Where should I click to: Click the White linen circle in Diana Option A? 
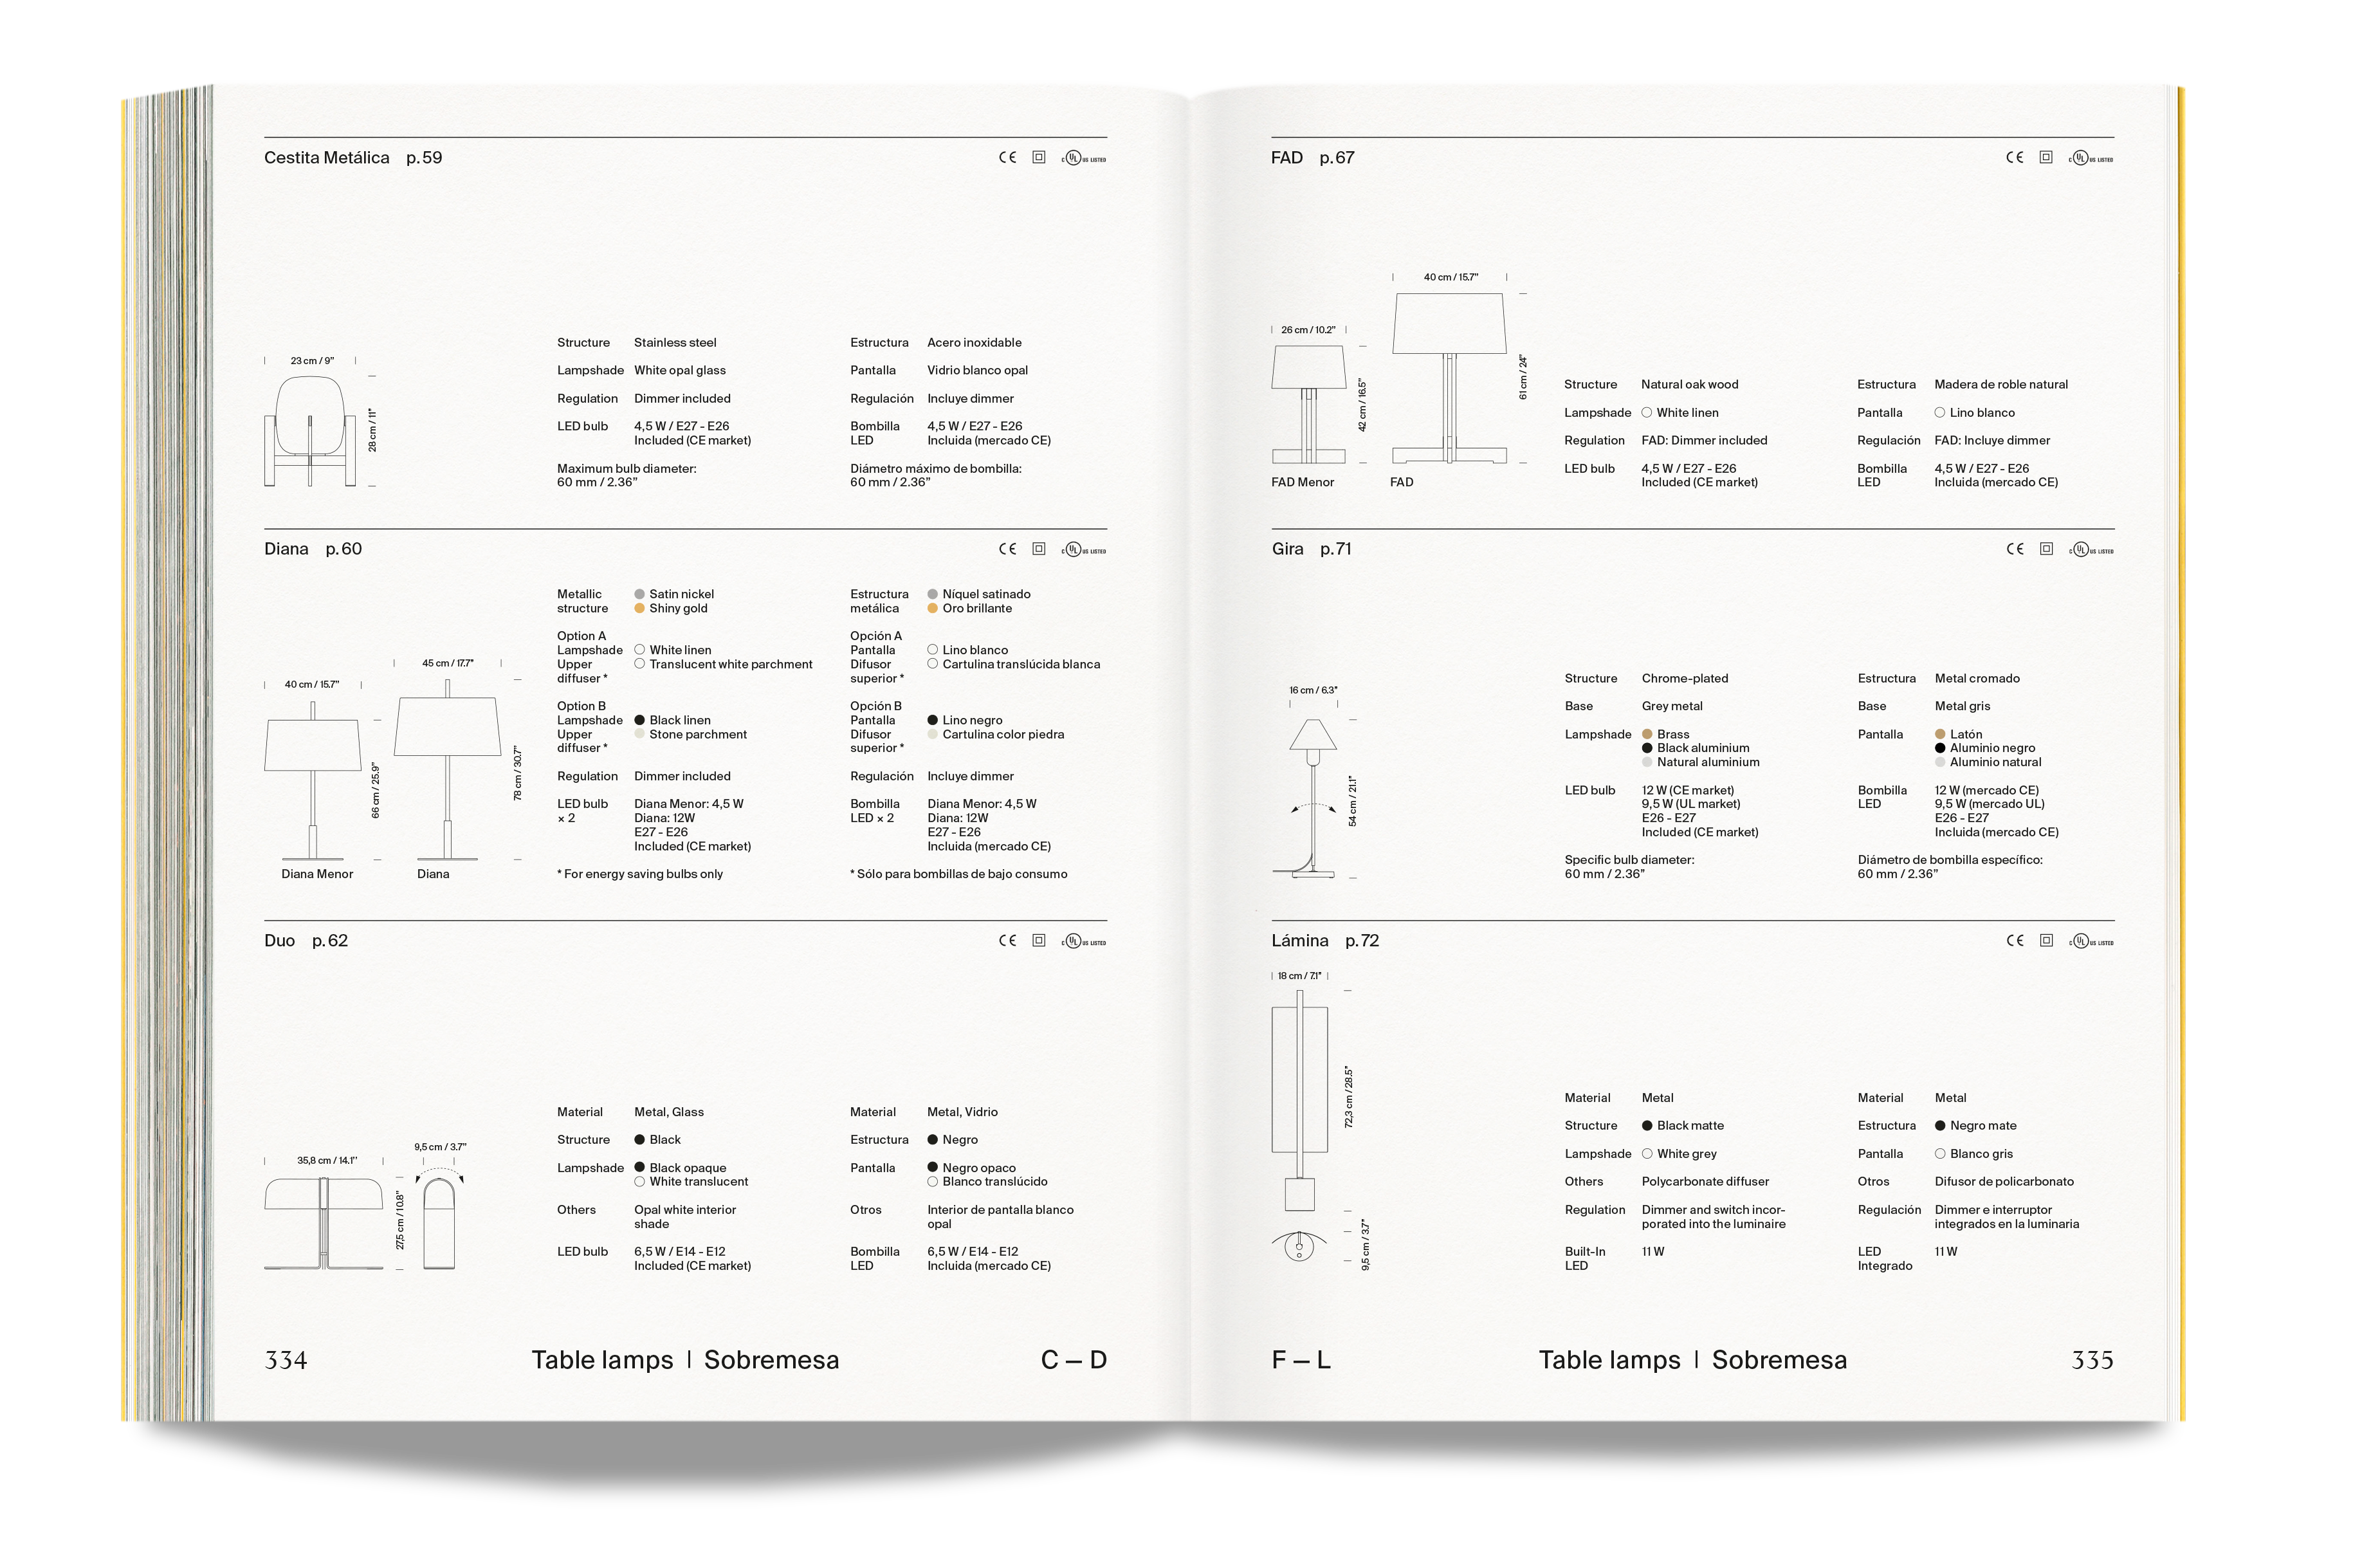(640, 650)
